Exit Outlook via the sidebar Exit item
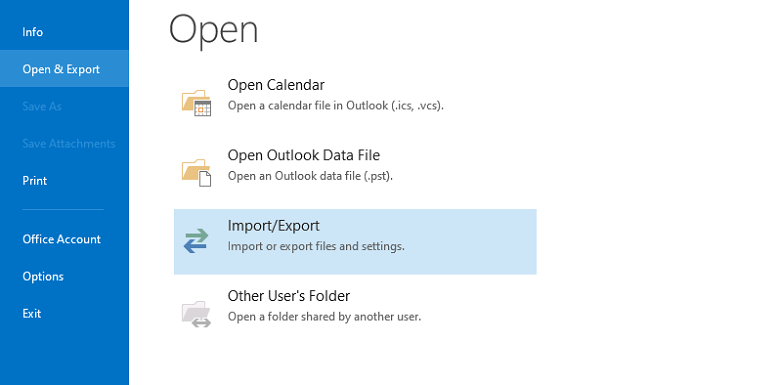Screen dimensions: 779x385 pyautogui.click(x=32, y=313)
